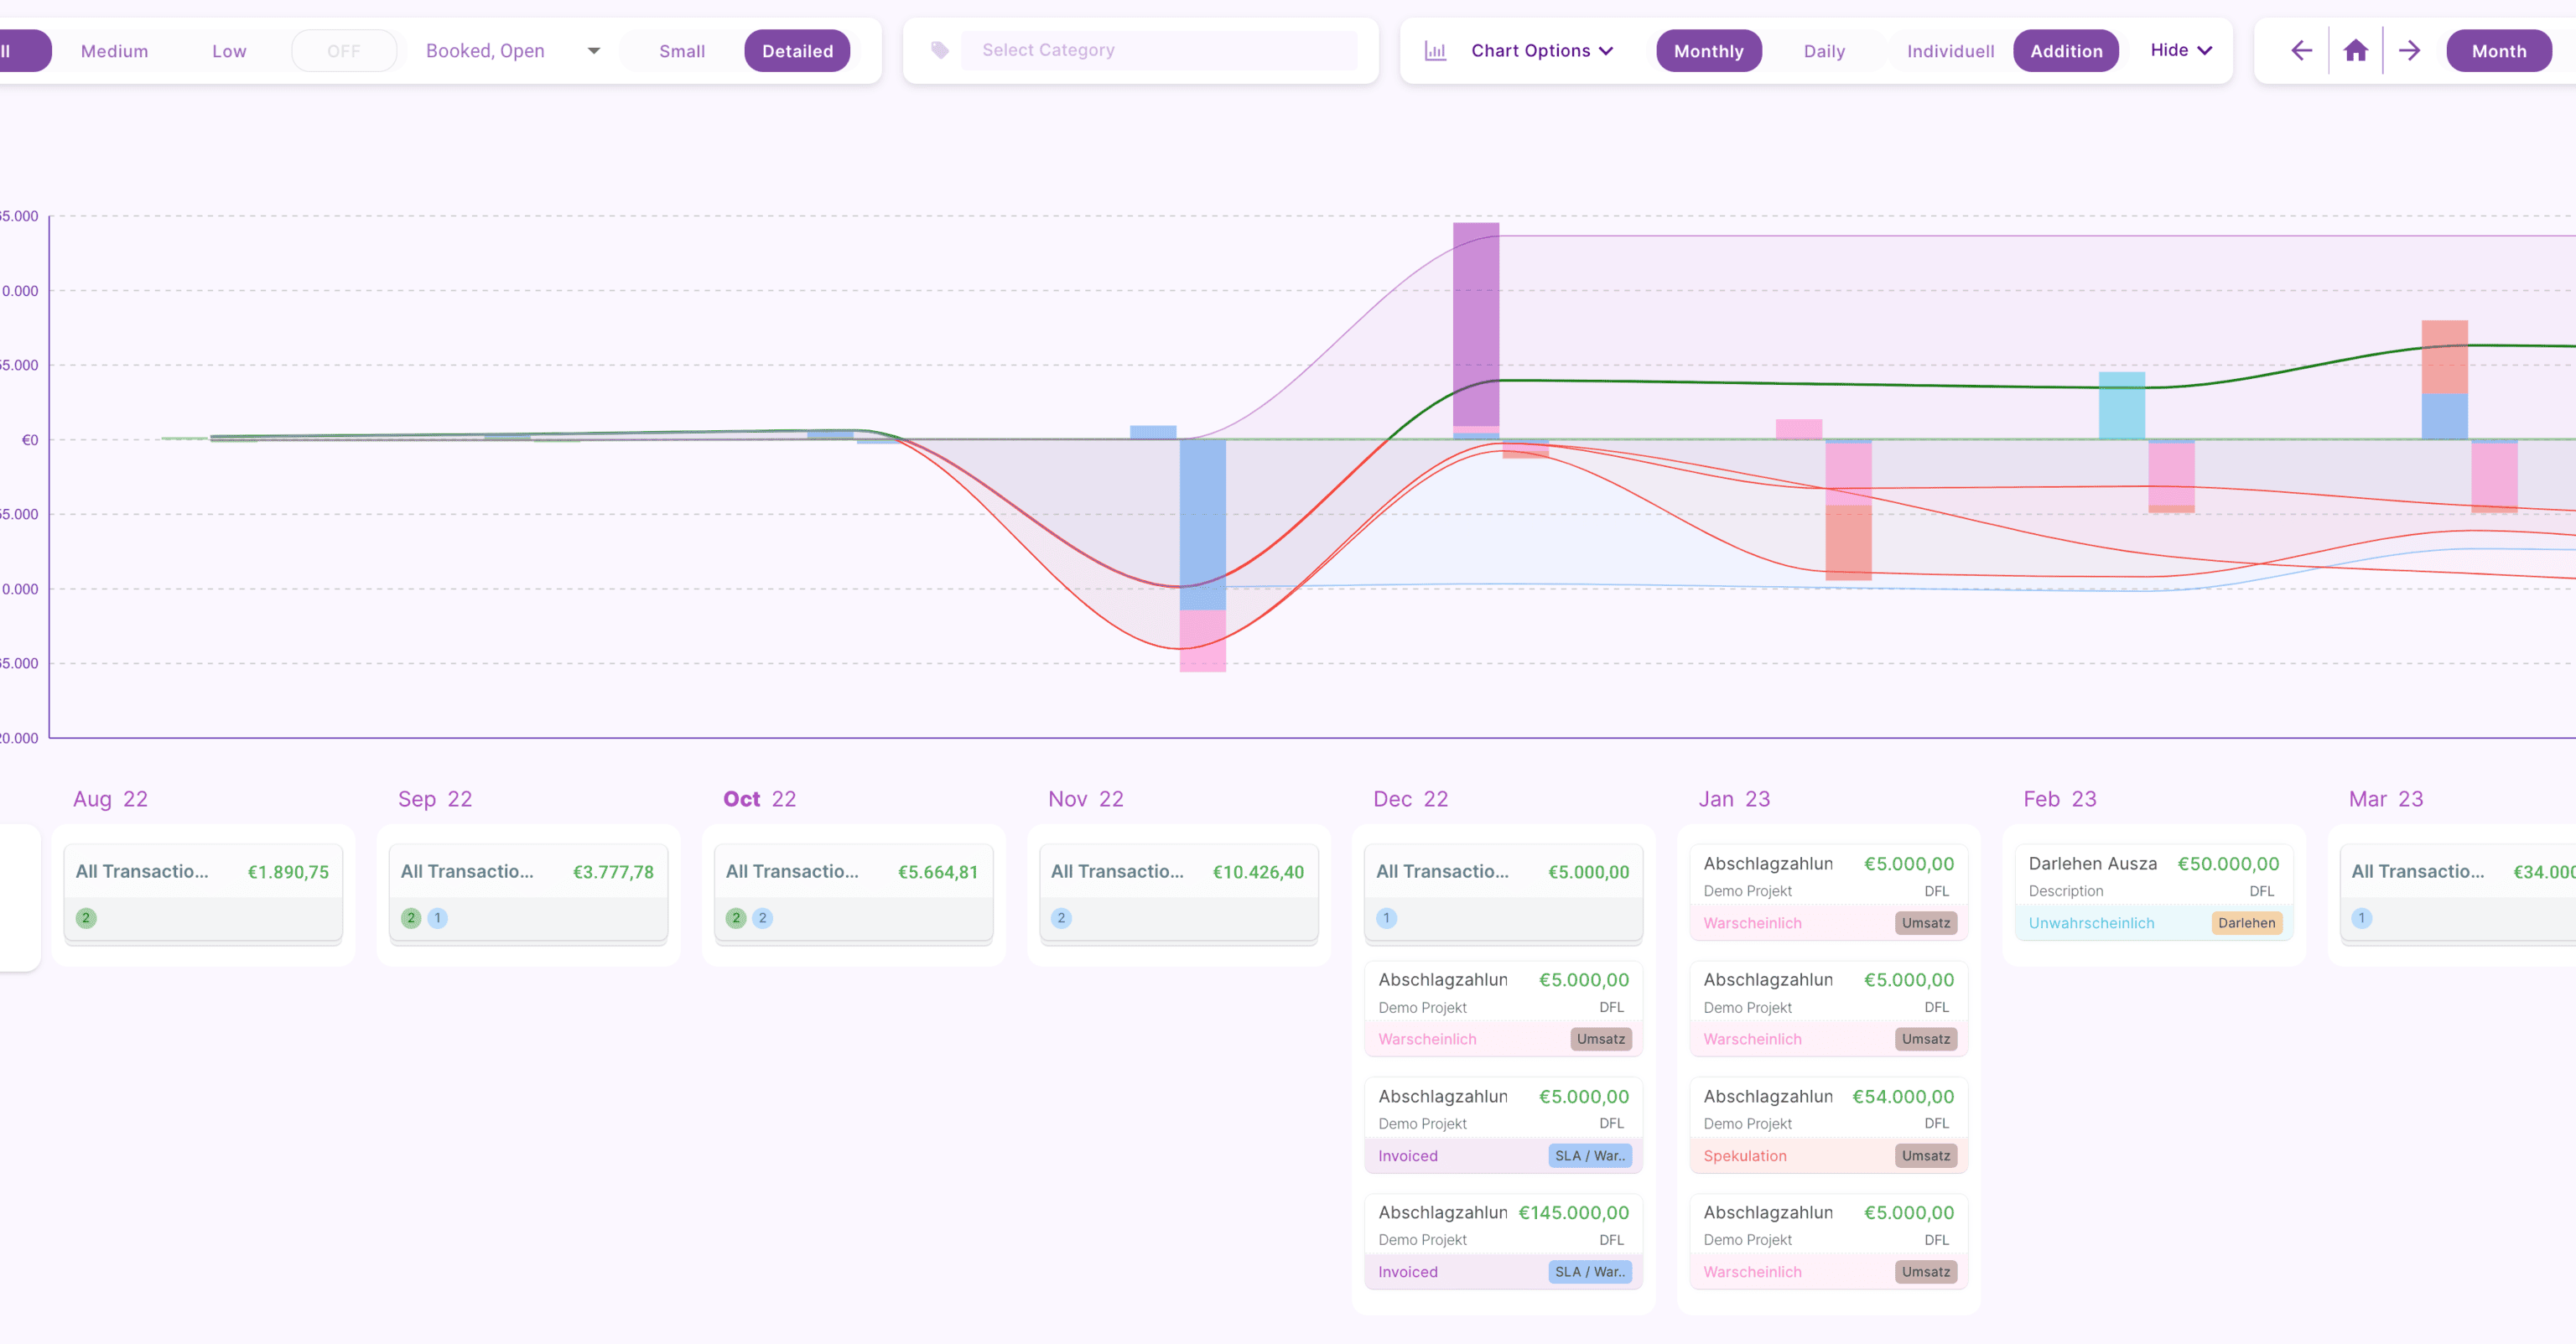Click the tag icon next to Select Category
Image resolution: width=2576 pixels, height=1344 pixels.
click(x=939, y=50)
